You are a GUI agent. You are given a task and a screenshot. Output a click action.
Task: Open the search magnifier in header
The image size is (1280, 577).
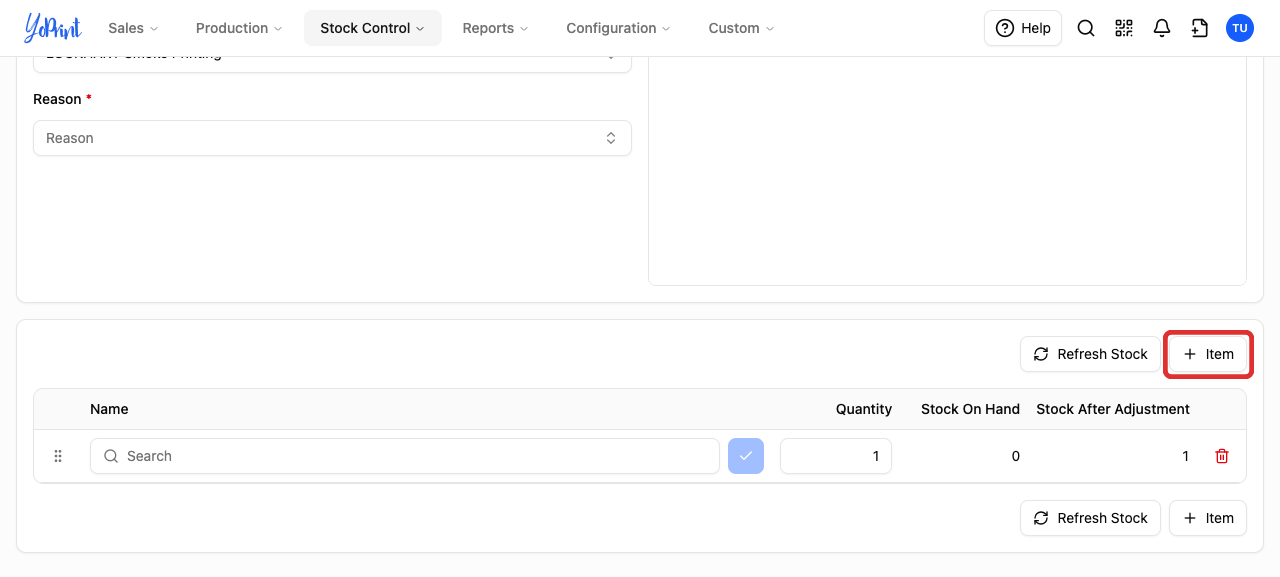pos(1086,28)
